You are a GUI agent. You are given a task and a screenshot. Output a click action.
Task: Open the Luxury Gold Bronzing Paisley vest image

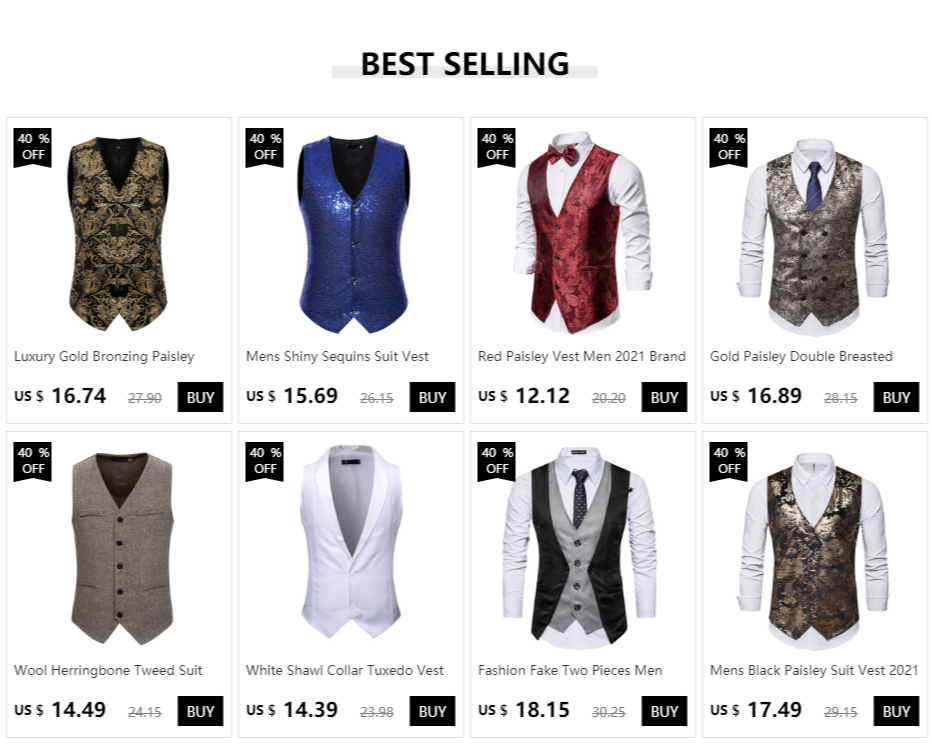[118, 234]
